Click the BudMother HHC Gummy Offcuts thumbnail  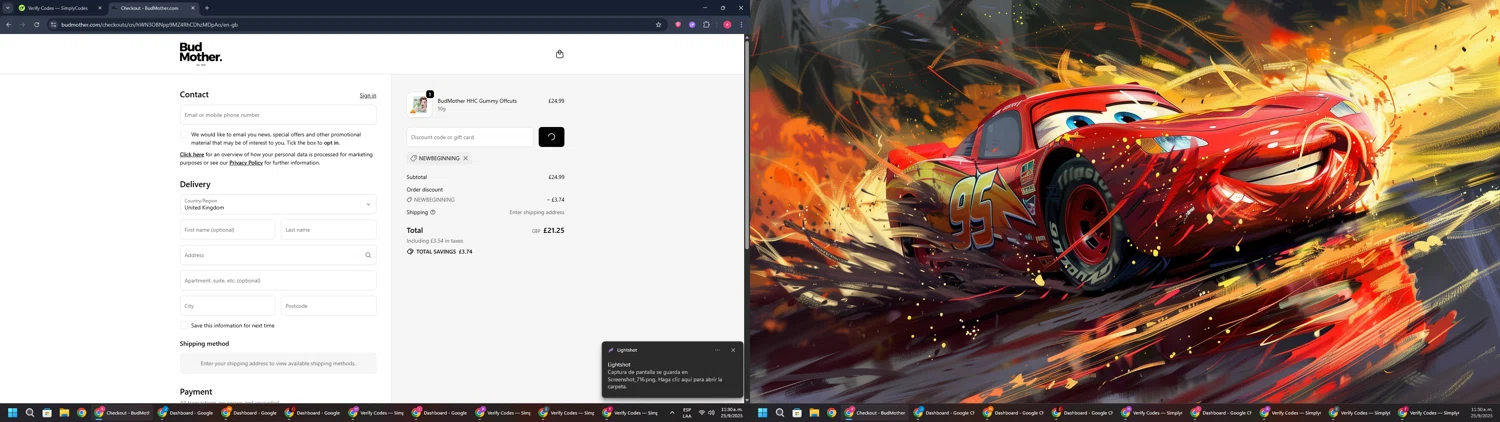click(419, 104)
